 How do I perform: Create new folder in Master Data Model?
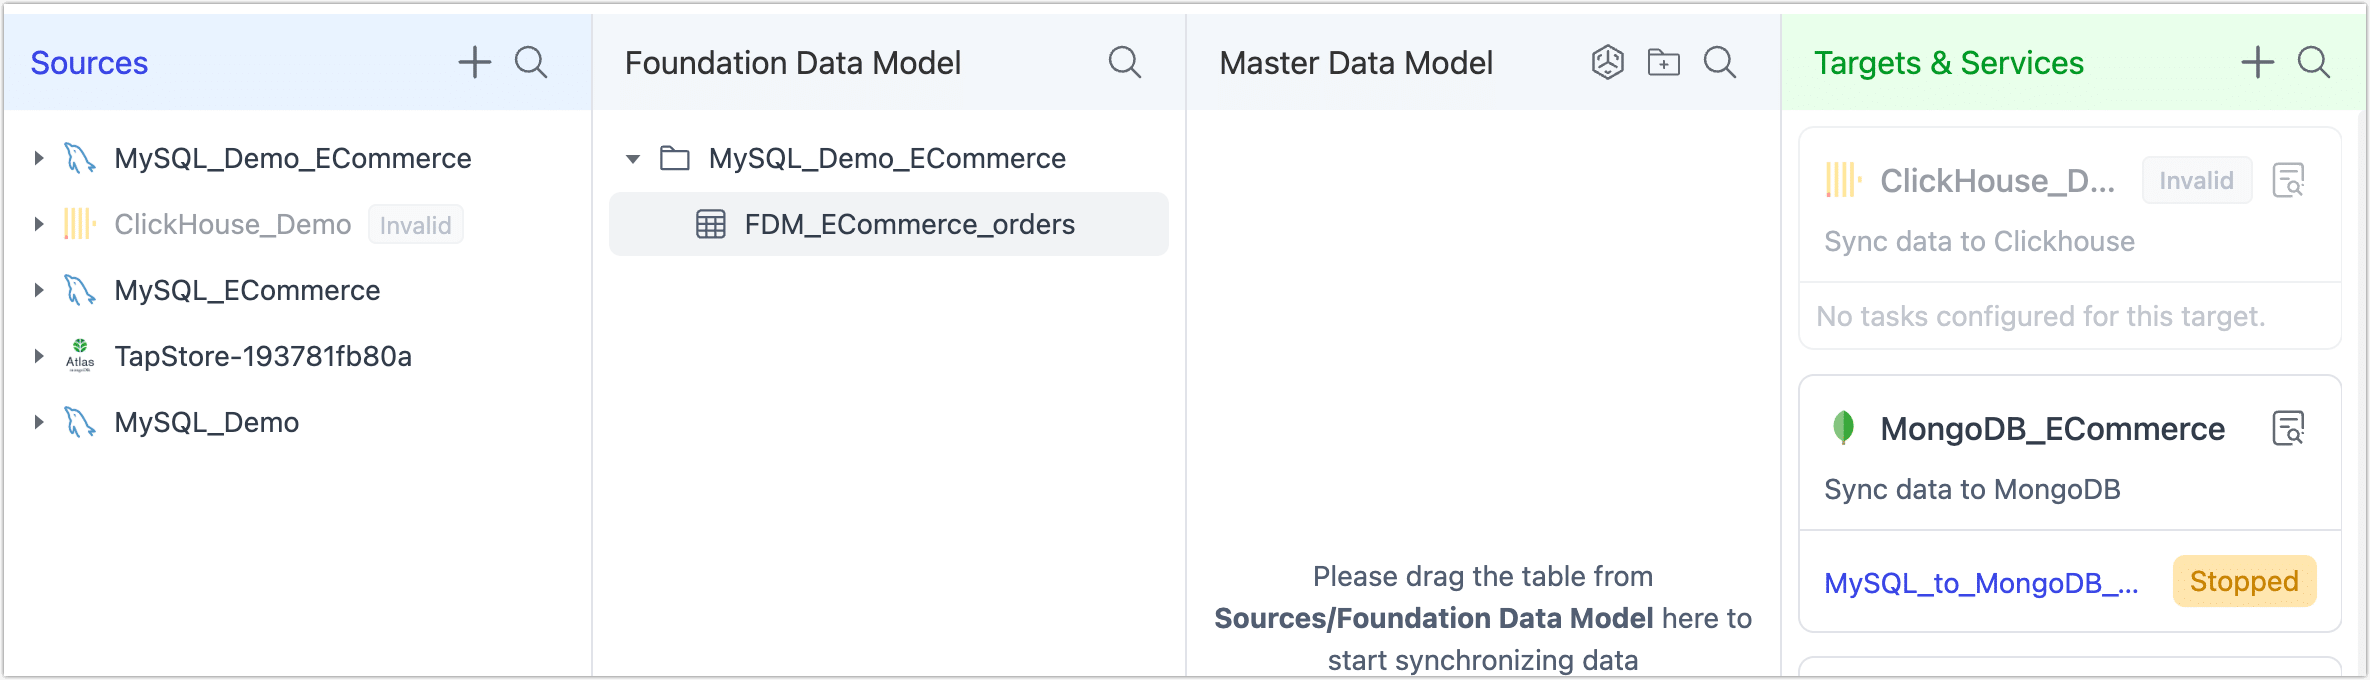pos(1664,63)
